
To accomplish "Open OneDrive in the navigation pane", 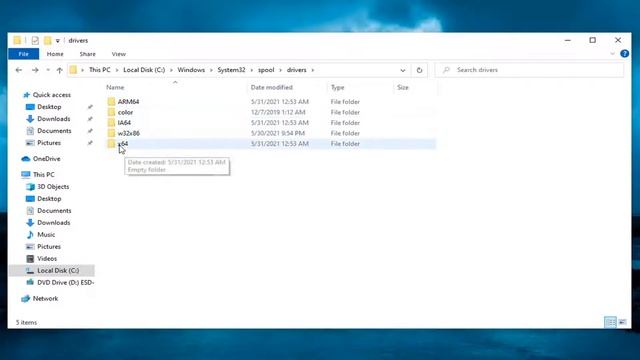I will point(47,159).
